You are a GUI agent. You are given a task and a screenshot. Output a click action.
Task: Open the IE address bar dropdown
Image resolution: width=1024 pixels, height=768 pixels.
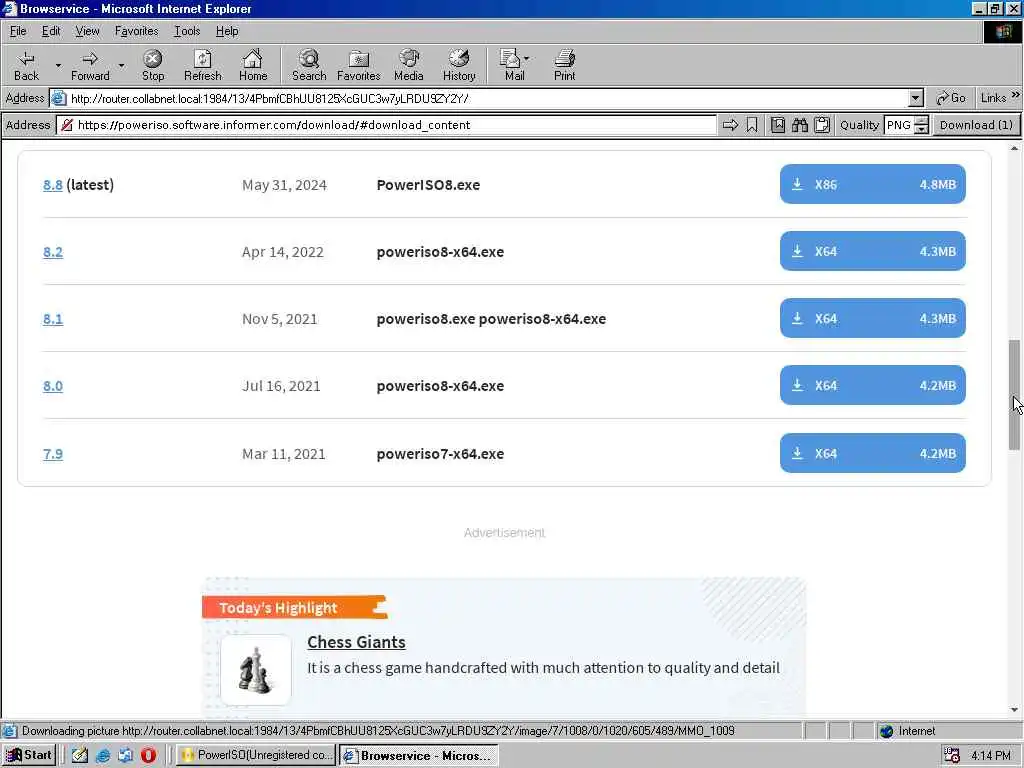pyautogui.click(x=916, y=98)
